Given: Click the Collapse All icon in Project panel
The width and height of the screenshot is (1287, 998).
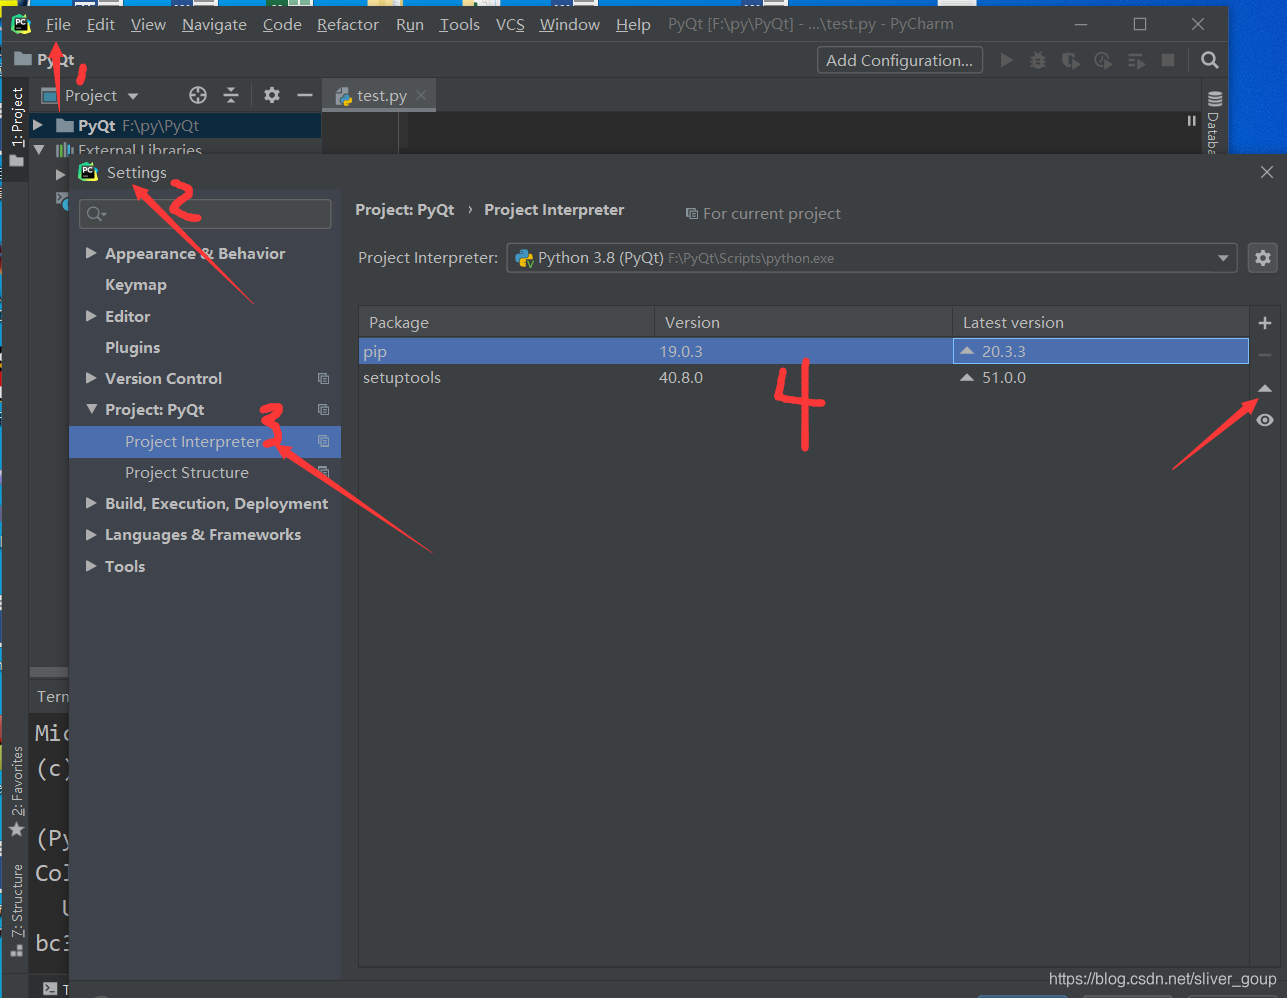Looking at the screenshot, I should 231,95.
